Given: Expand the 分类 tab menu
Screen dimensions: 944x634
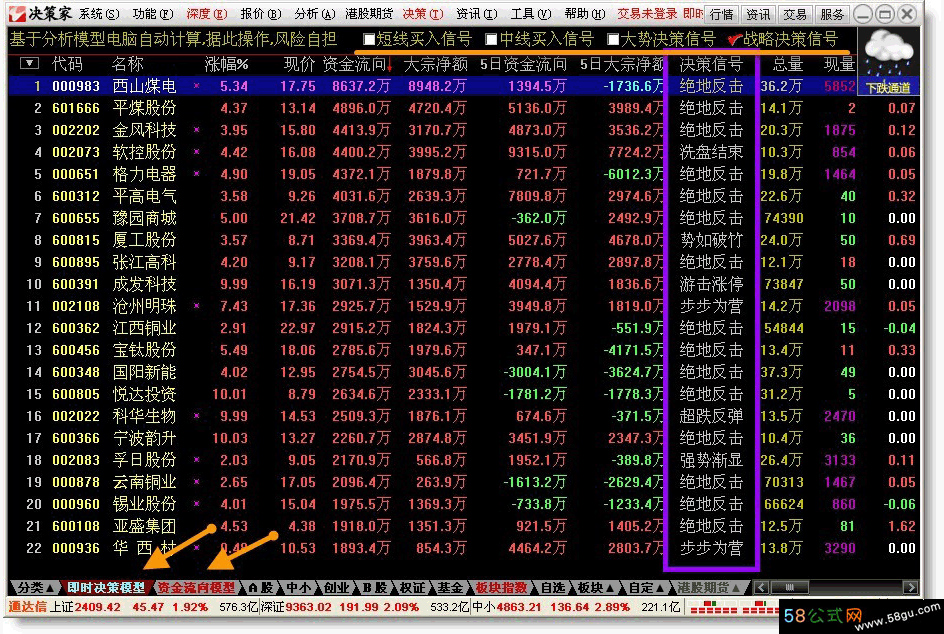Looking at the screenshot, I should (x=36, y=588).
